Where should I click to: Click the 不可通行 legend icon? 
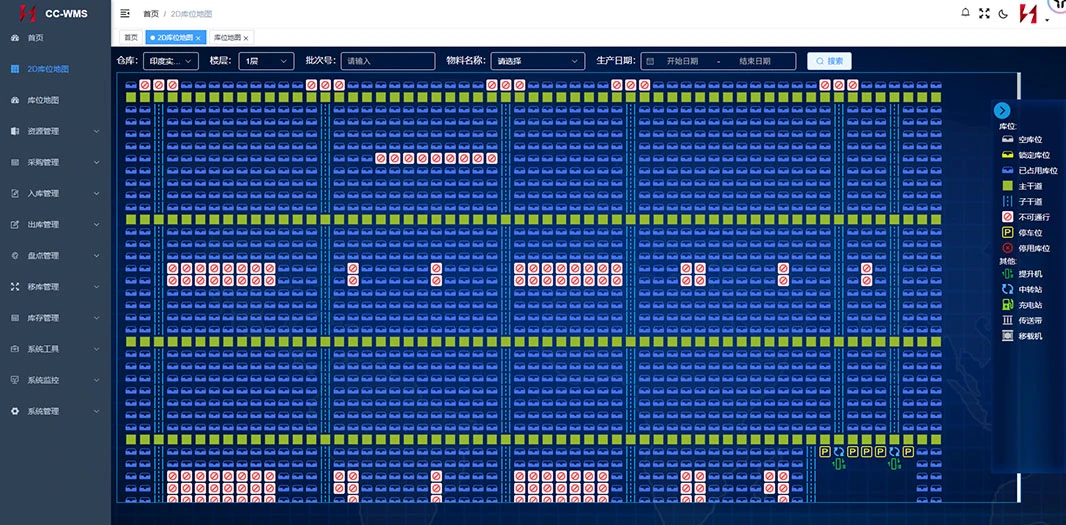point(1008,217)
